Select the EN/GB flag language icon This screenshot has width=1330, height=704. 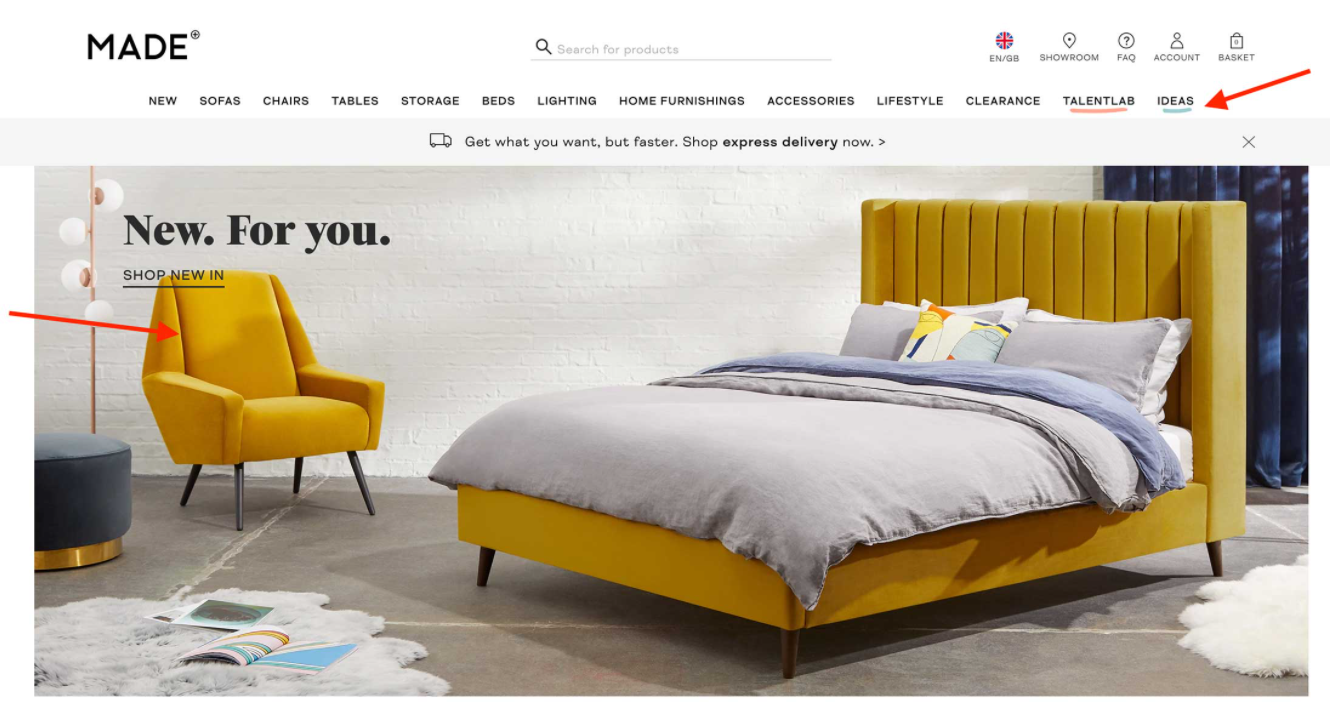[x=1004, y=41]
